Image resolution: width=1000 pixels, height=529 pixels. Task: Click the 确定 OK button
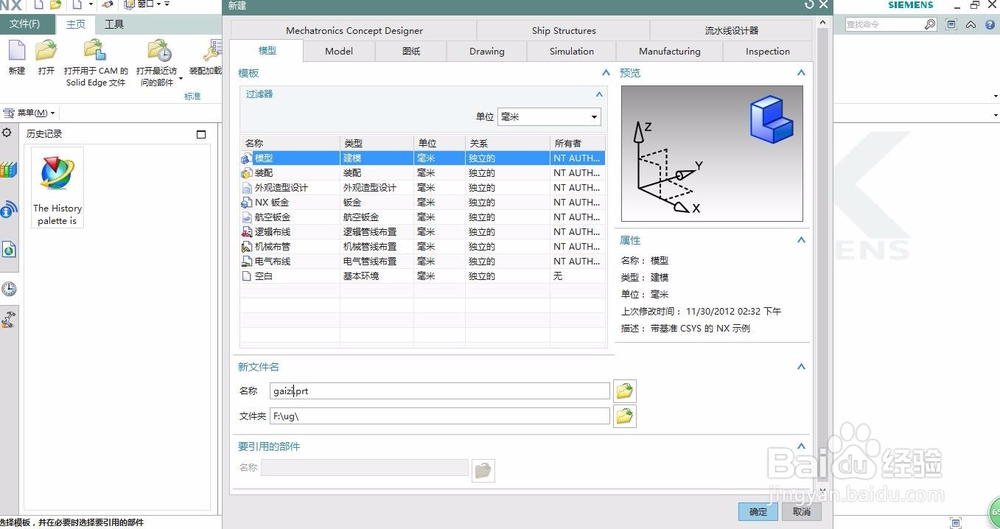[x=758, y=511]
